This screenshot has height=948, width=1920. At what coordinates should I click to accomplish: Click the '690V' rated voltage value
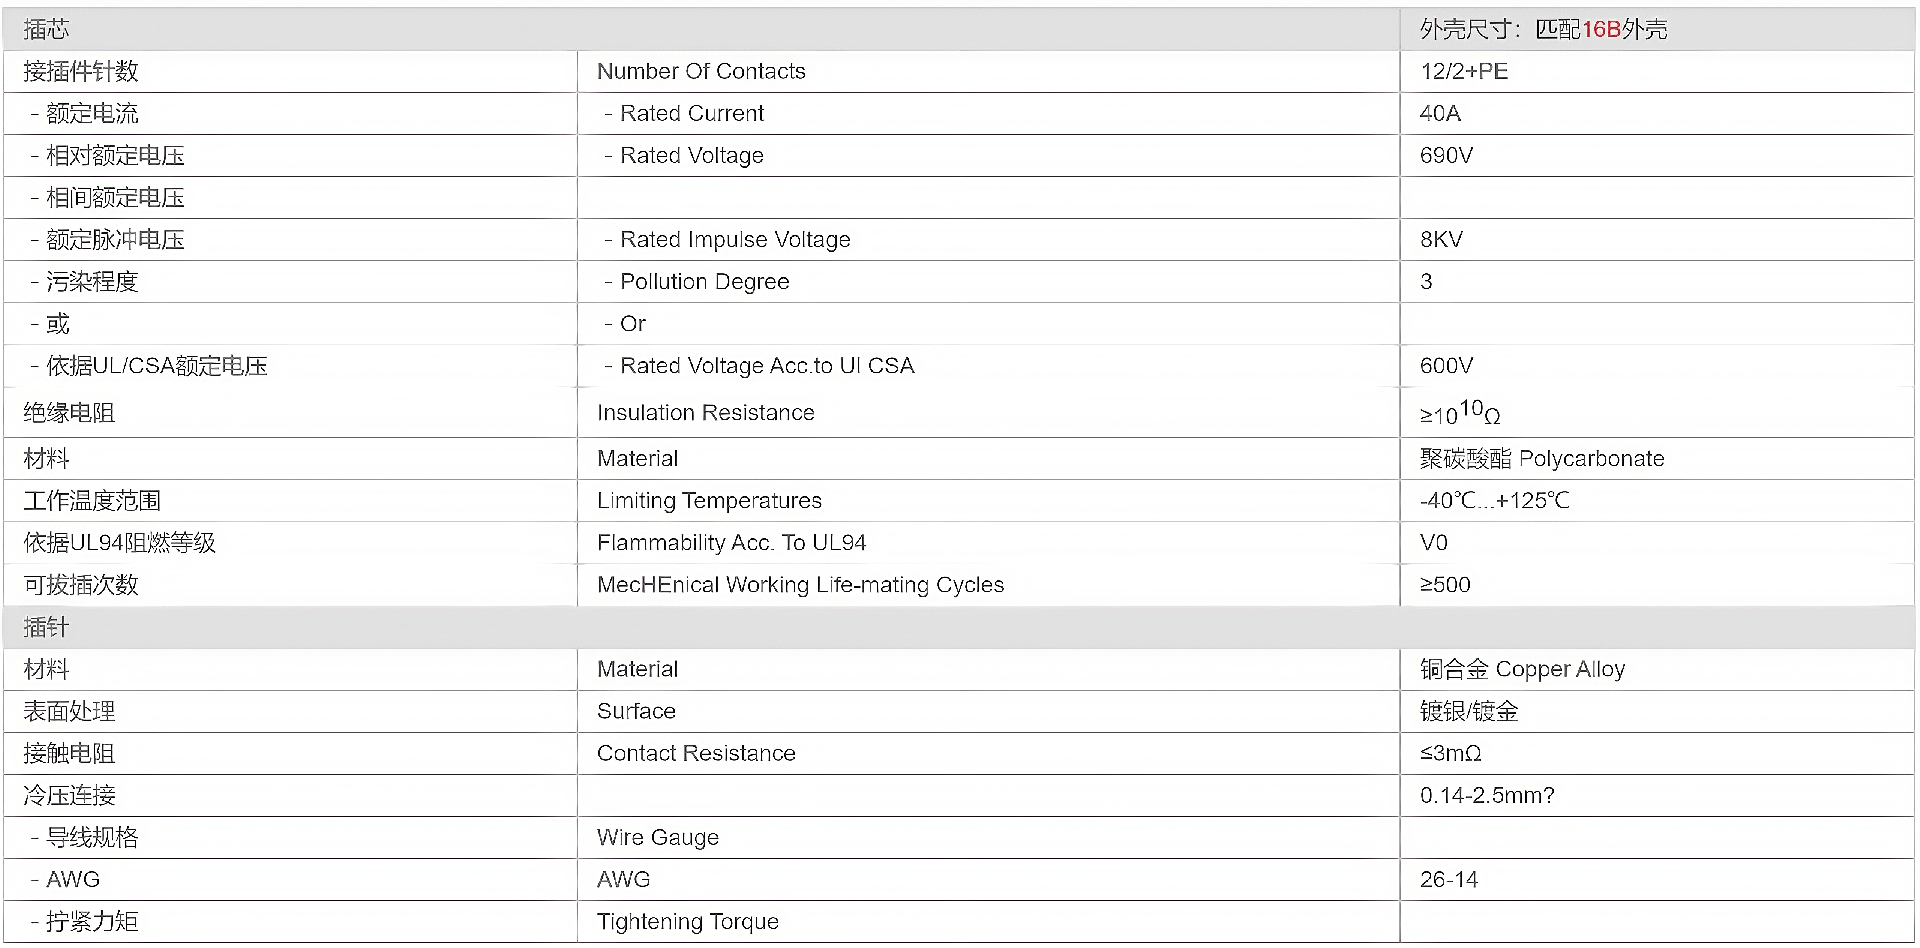(x=1446, y=155)
